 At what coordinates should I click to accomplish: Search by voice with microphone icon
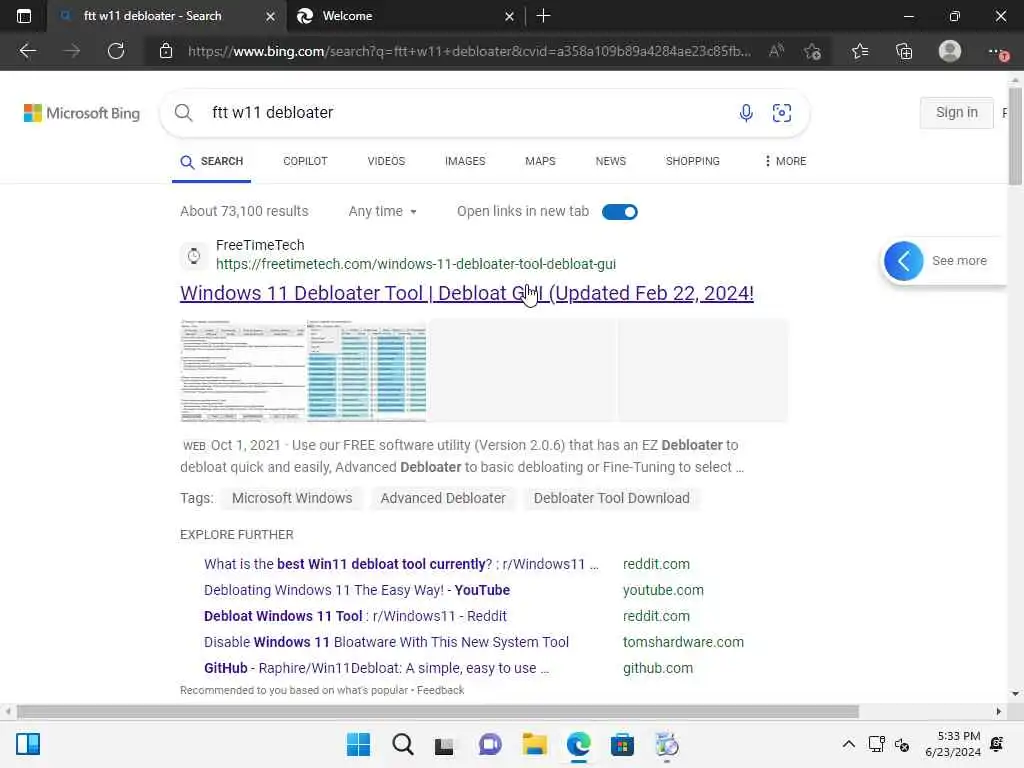pos(746,112)
